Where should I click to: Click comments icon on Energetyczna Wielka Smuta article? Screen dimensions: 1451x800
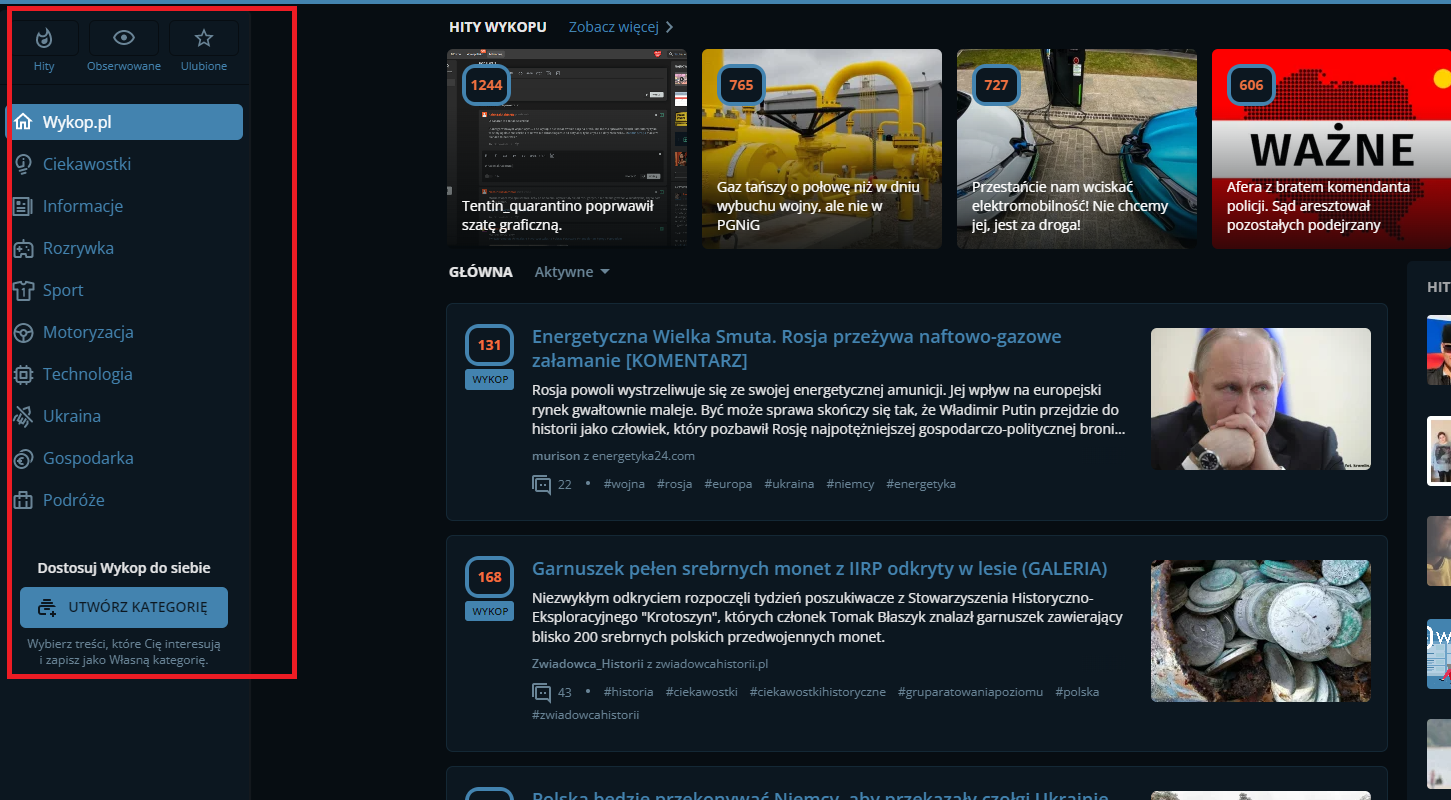tap(542, 485)
